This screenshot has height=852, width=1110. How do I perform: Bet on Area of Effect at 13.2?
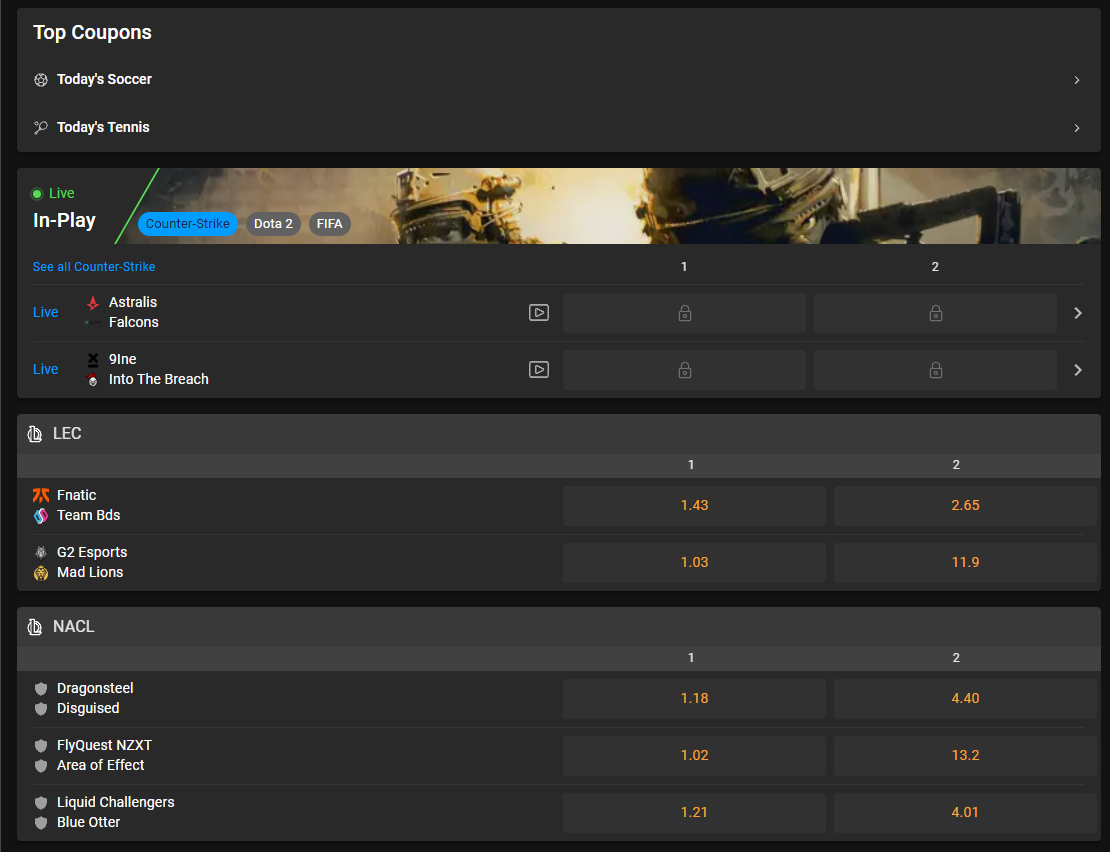965,756
